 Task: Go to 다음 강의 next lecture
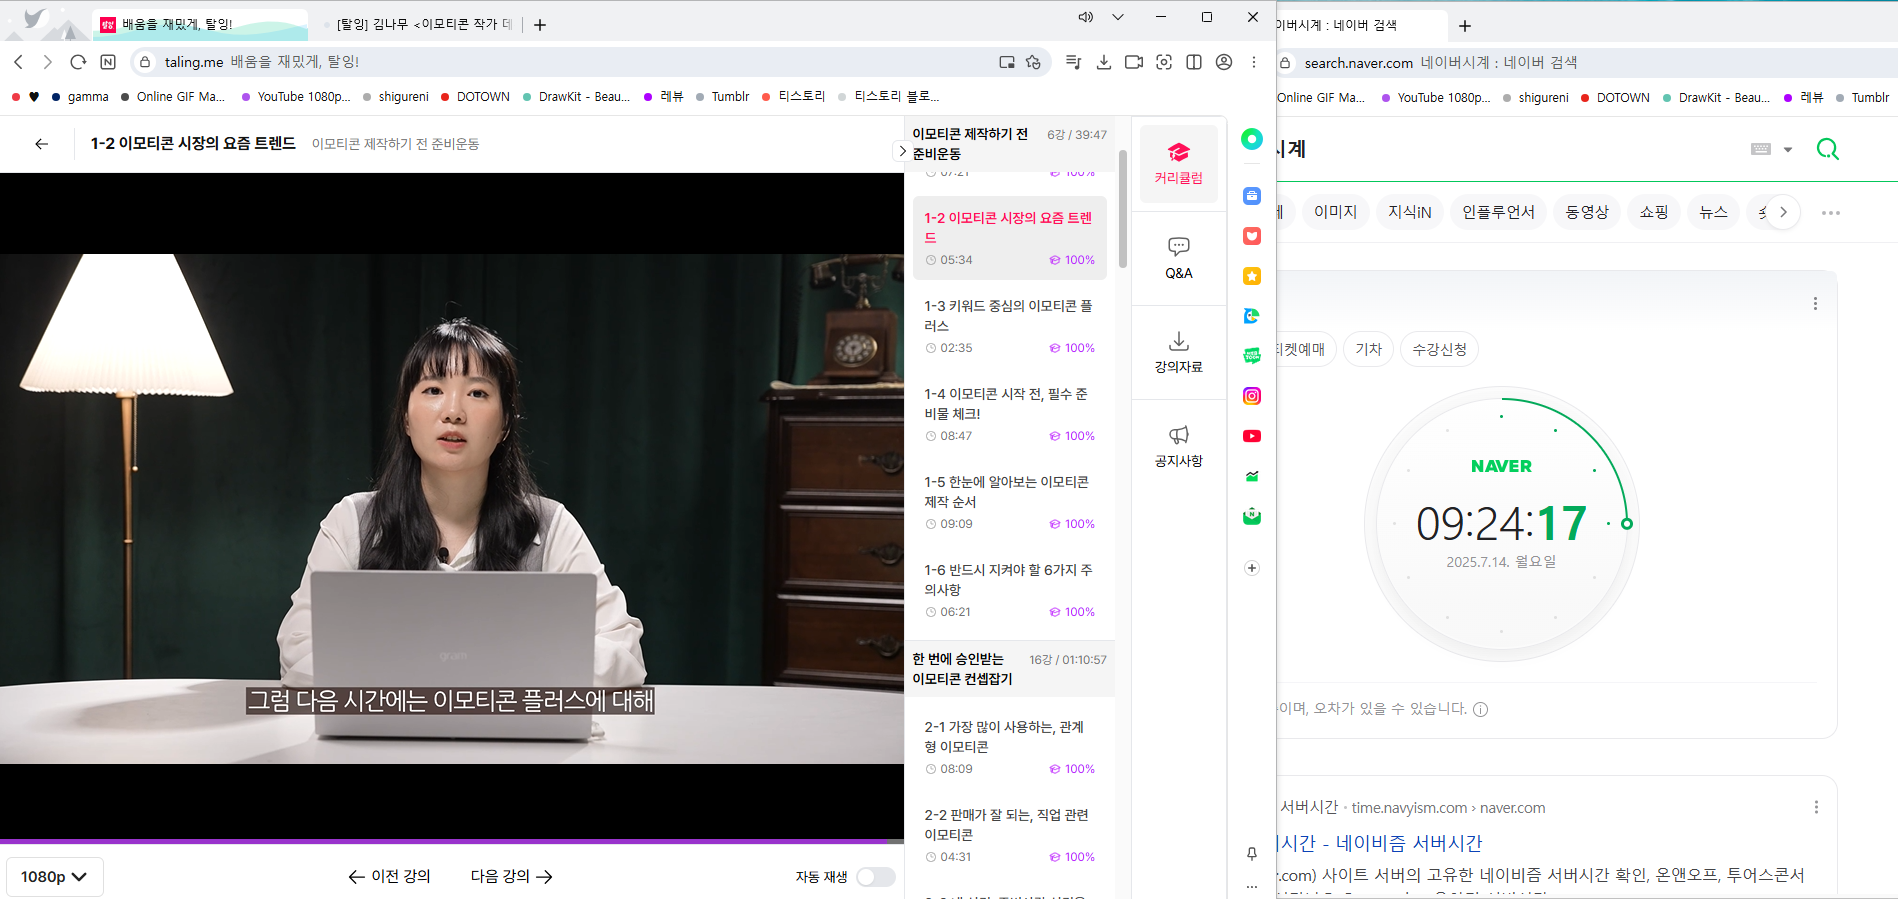(512, 876)
